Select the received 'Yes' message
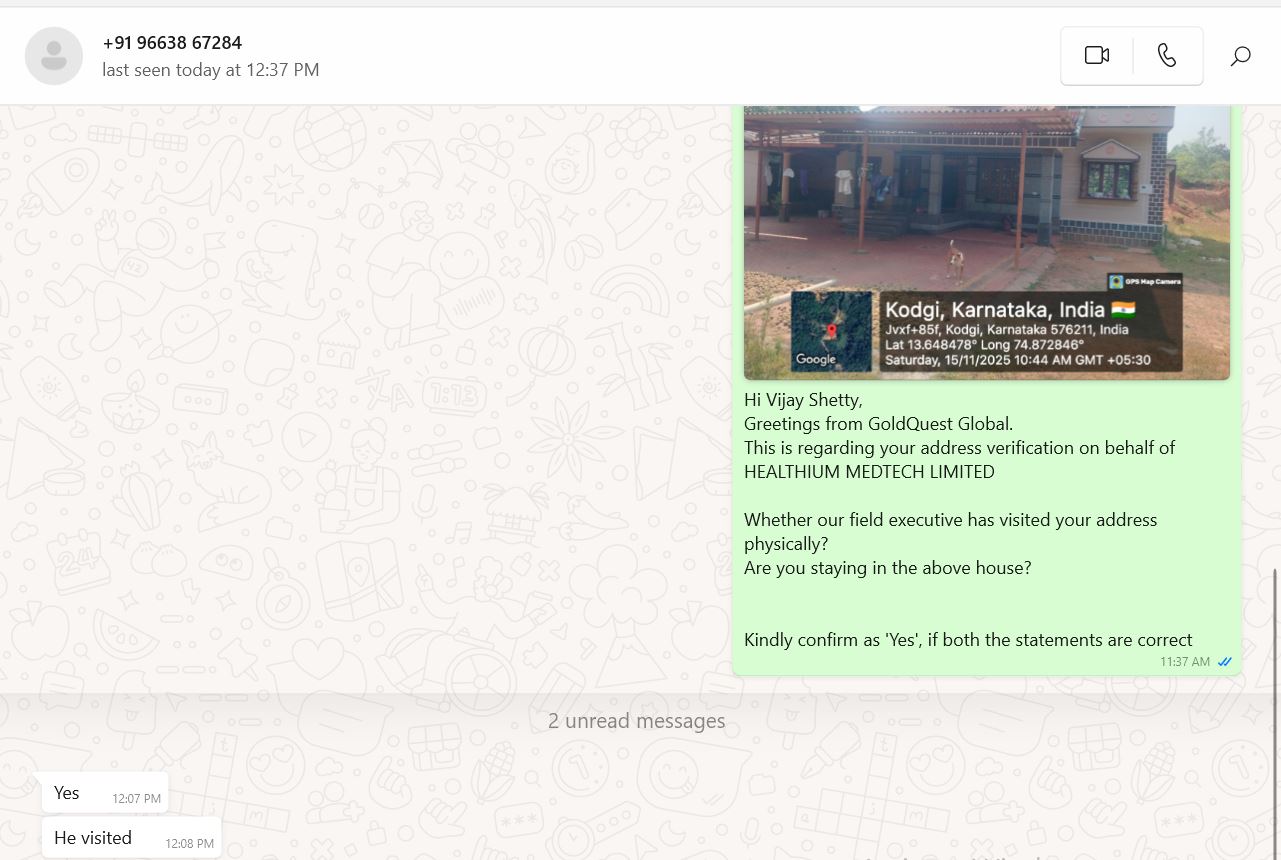 pyautogui.click(x=105, y=793)
